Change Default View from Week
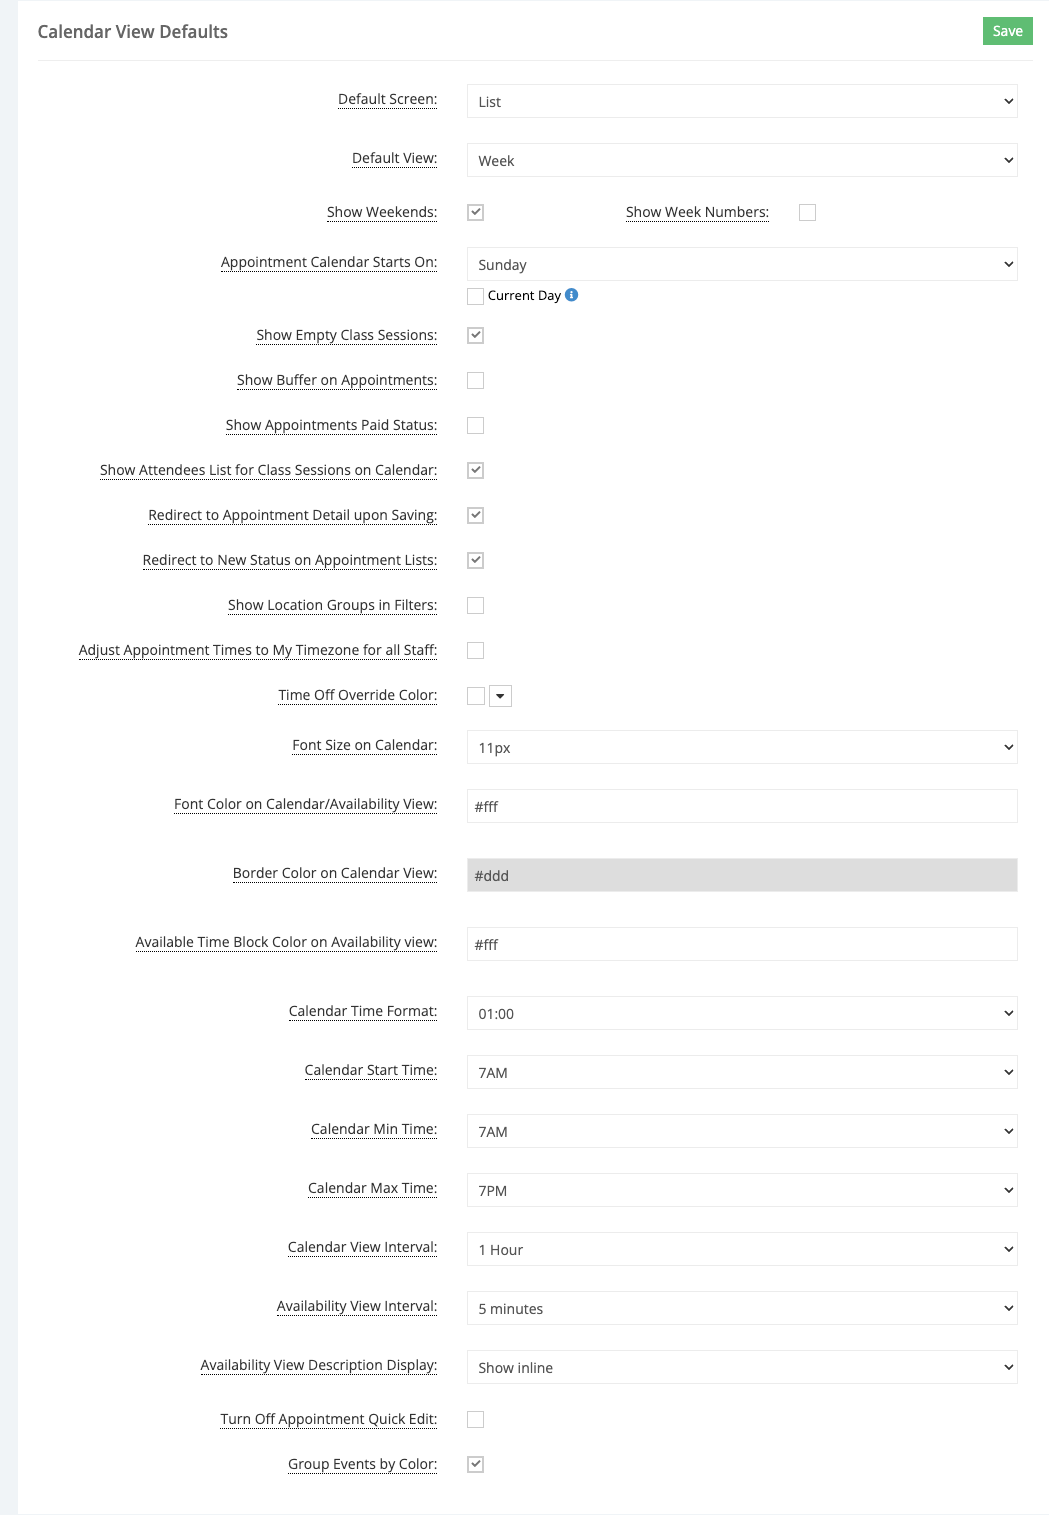Screen dimensions: 1049x1515 pyautogui.click(x=740, y=160)
